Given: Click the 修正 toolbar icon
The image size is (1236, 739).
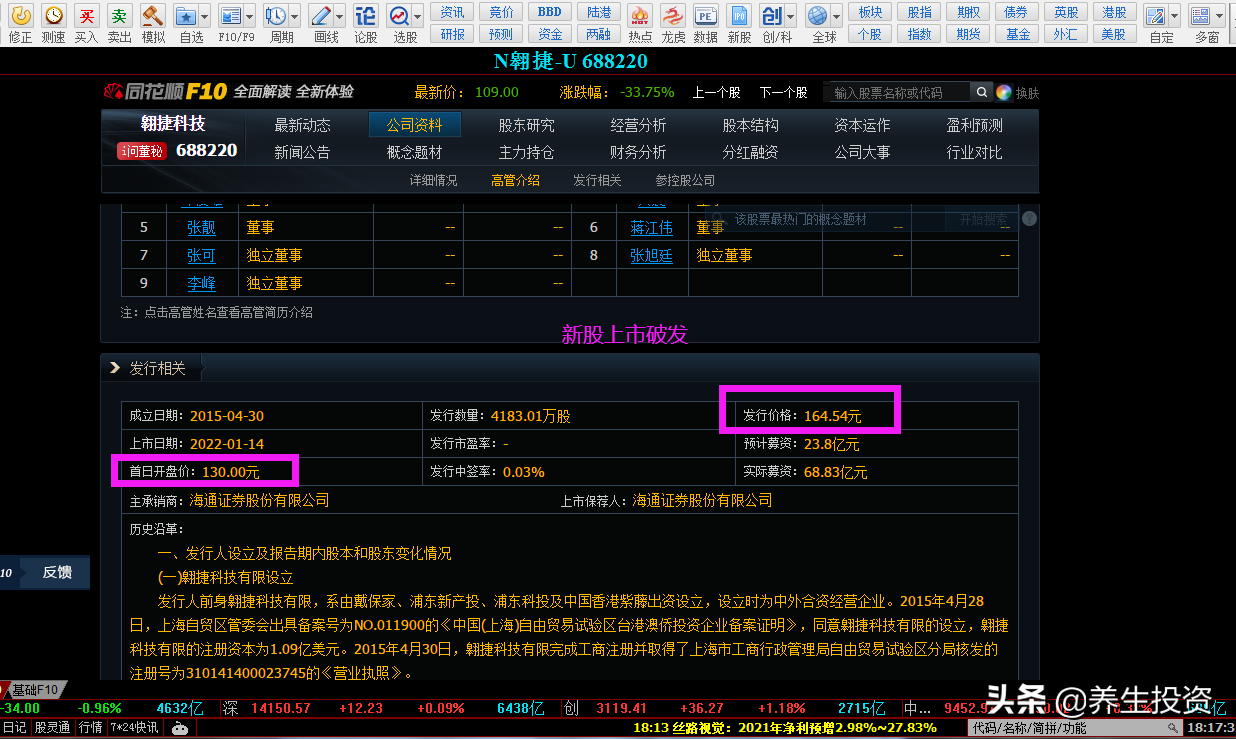Looking at the screenshot, I should 20,16.
